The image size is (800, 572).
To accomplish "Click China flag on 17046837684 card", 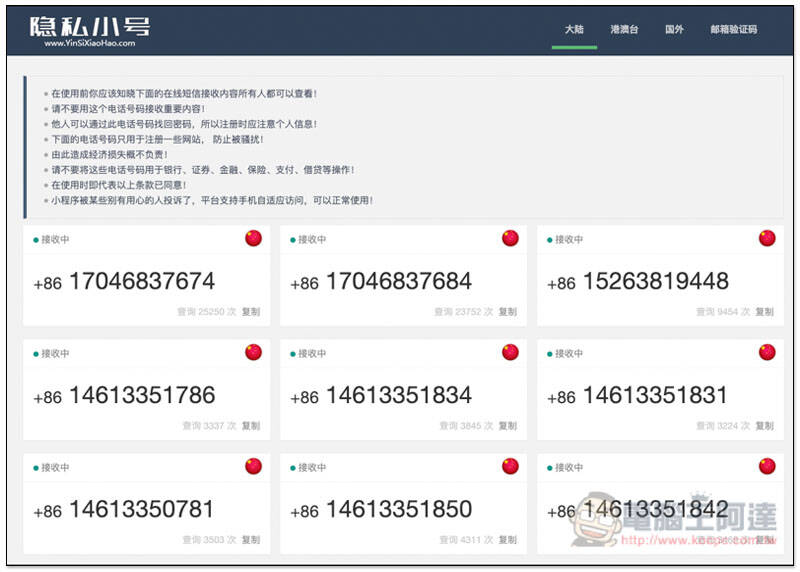I will 510,238.
